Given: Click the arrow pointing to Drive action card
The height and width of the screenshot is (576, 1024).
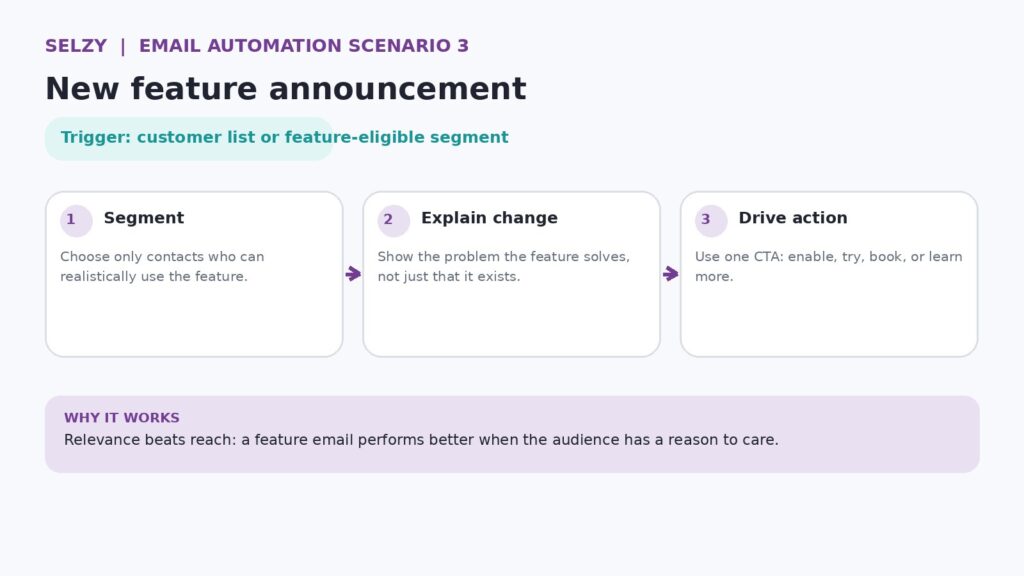Looking at the screenshot, I should tap(671, 274).
